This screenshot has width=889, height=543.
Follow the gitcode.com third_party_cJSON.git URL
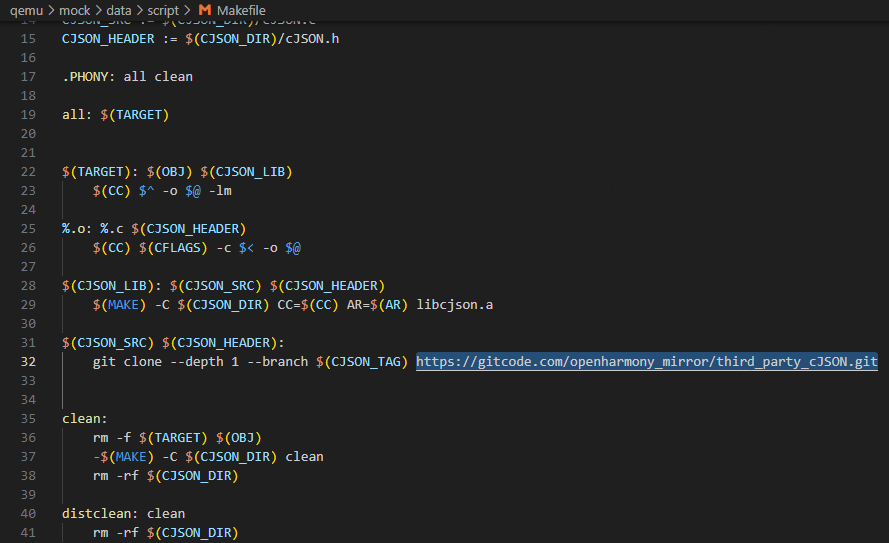pos(646,362)
